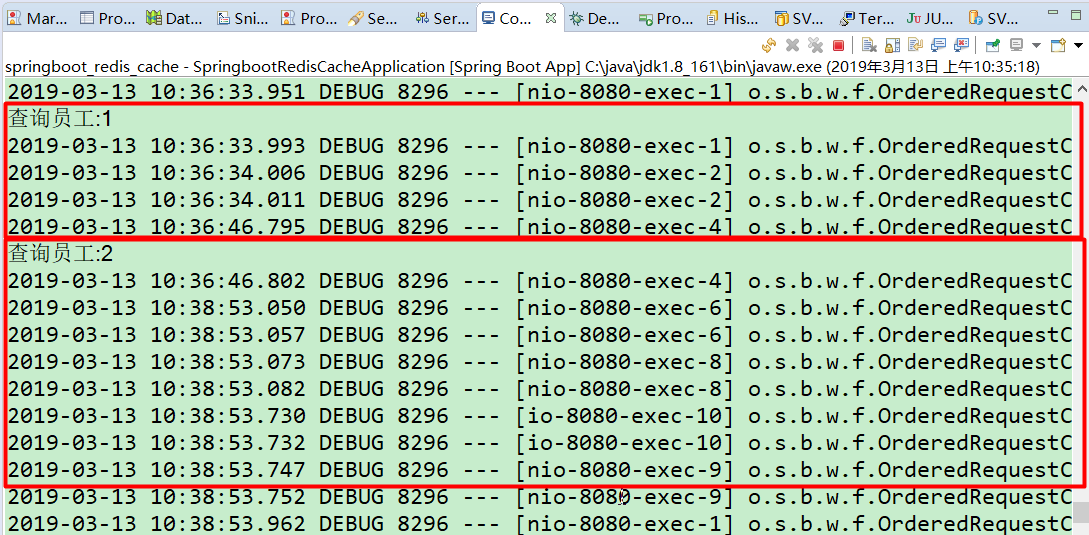This screenshot has height=535, width=1089.
Task: Select the log line at 10:38:53.747
Action: [x=539, y=470]
